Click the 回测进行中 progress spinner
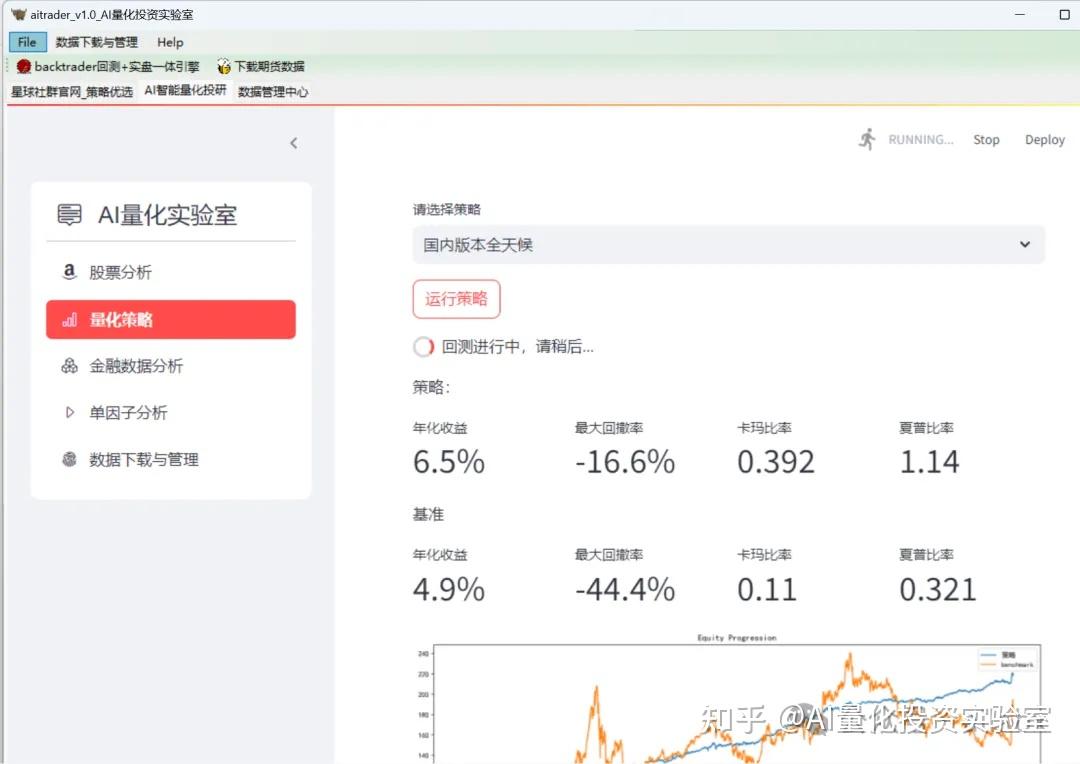Viewport: 1080px width, 764px height. pos(423,346)
